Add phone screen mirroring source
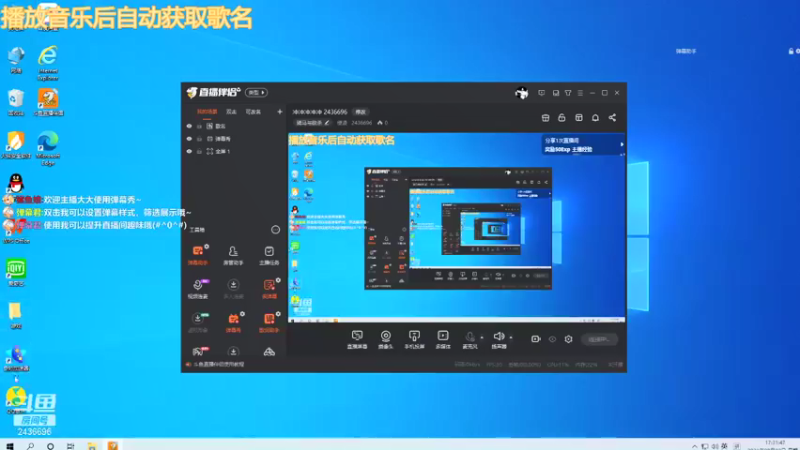Image resolution: width=800 pixels, height=450 pixels. [x=414, y=339]
